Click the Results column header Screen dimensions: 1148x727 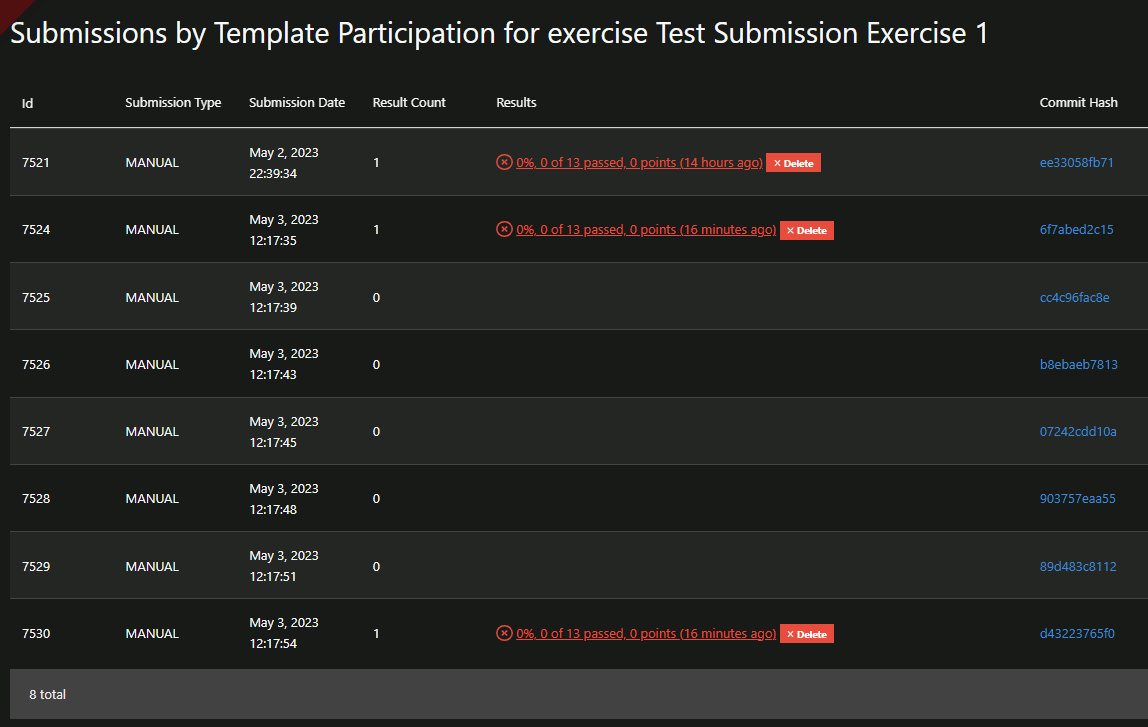point(516,102)
